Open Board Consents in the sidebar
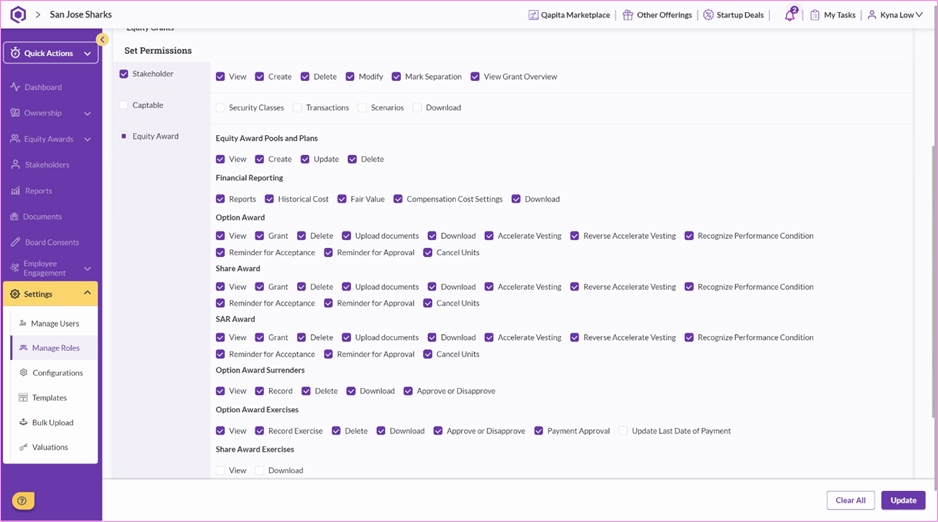Screen dimensions: 938x522 coord(51,242)
